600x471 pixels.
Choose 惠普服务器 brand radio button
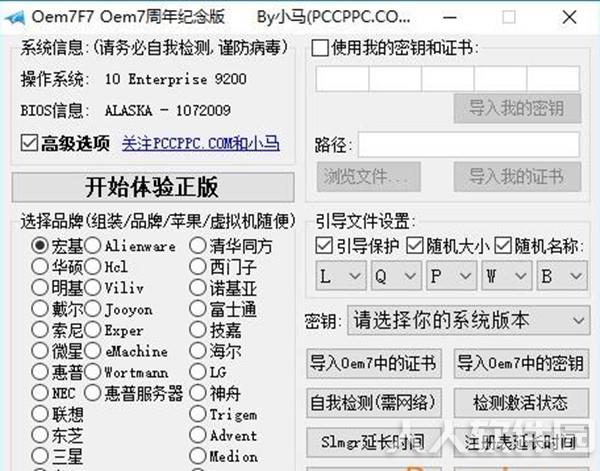[93, 393]
